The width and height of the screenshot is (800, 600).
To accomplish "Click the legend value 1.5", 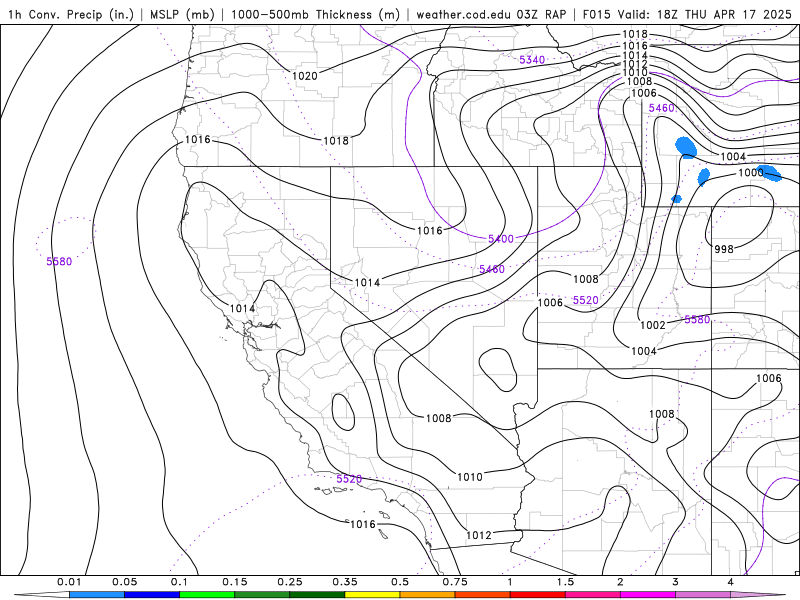I will point(565,582).
